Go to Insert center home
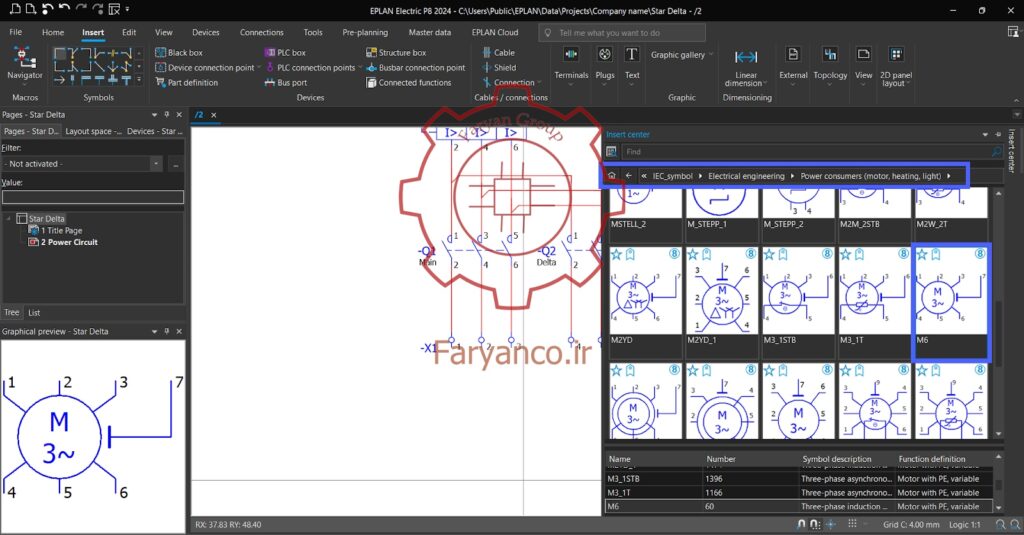Screen dimensions: 1024x535 point(611,176)
